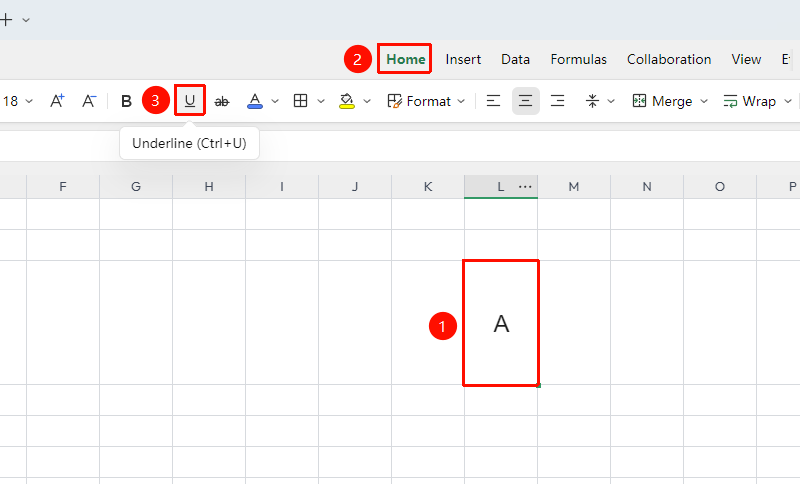Select column M header
The width and height of the screenshot is (800, 484).
[573, 187]
